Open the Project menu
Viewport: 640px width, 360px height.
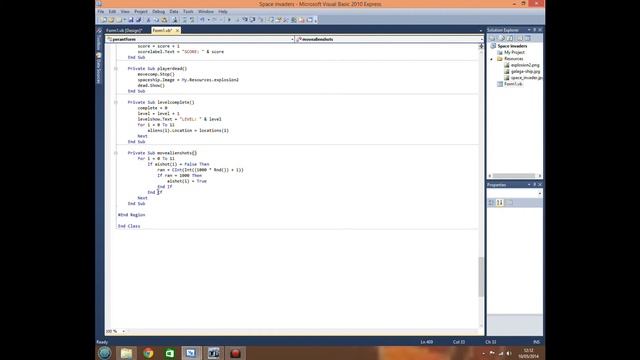(141, 11)
